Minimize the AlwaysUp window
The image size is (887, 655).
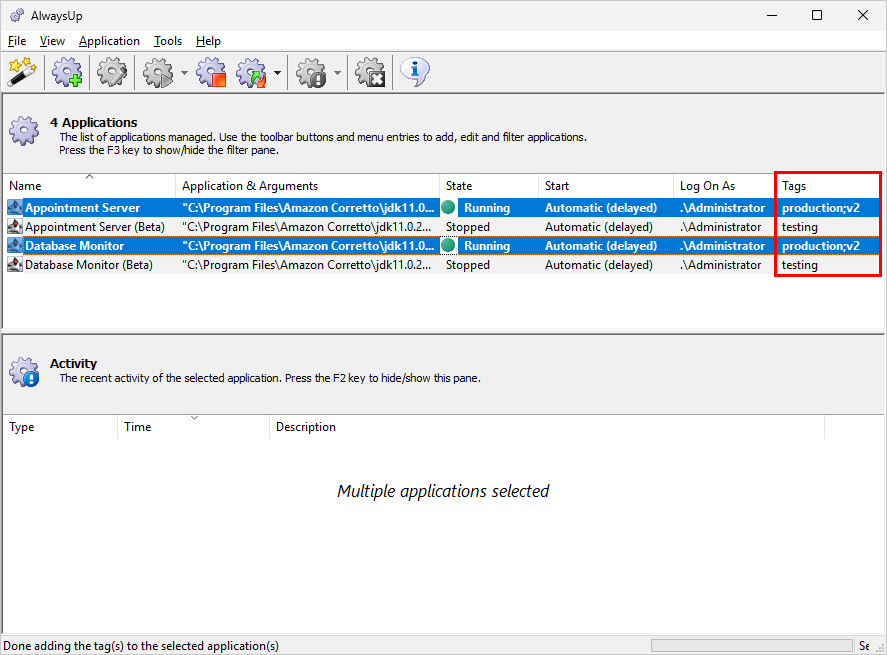(x=772, y=15)
